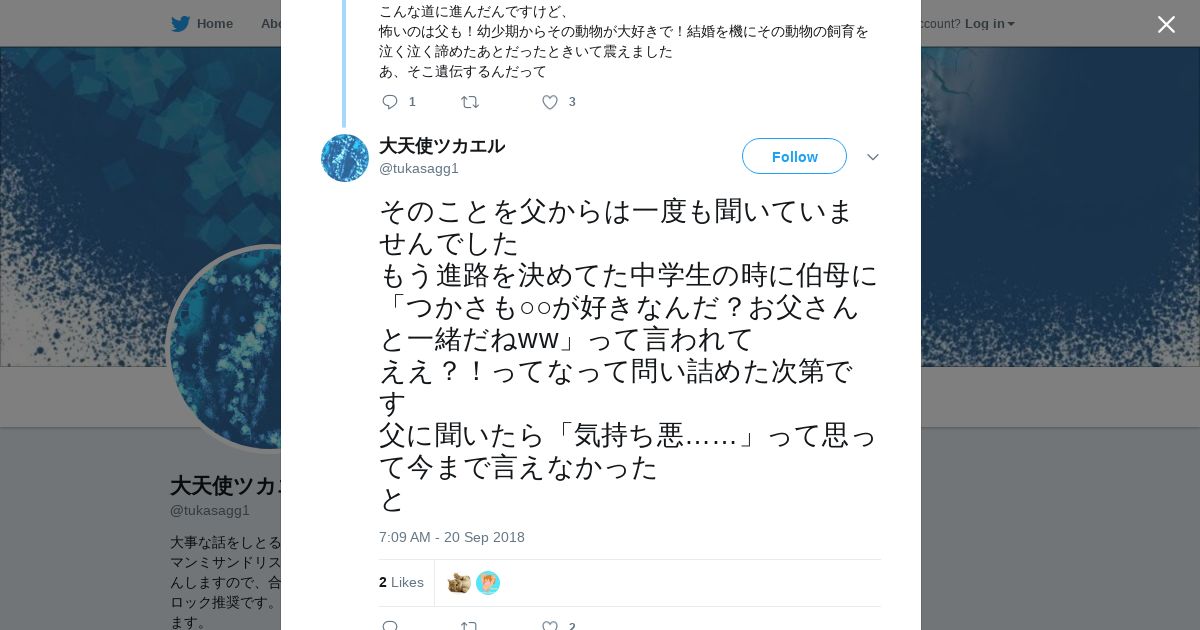This screenshot has height=630, width=1200.
Task: Open the 大天使ツカエル display name link
Action: point(442,146)
